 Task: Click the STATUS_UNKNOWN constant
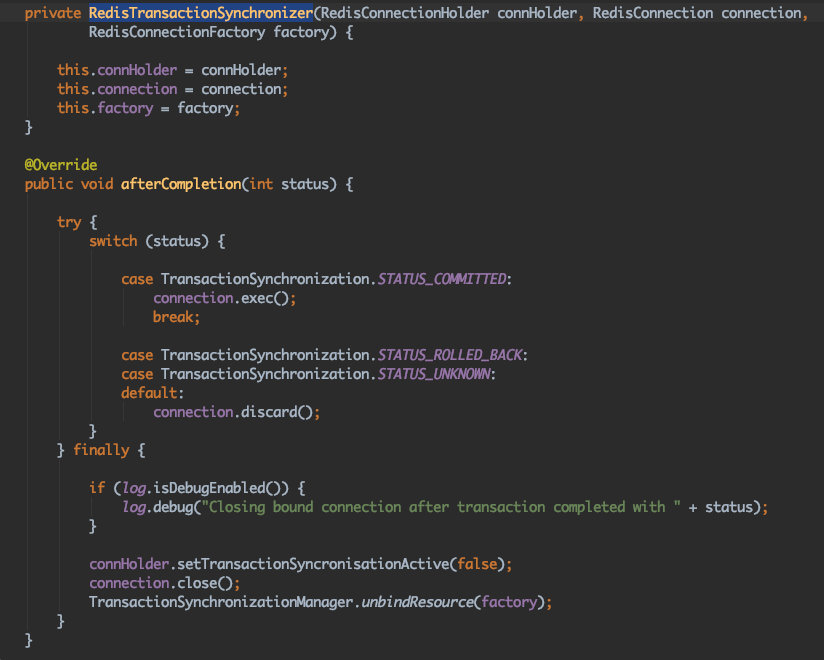(434, 374)
